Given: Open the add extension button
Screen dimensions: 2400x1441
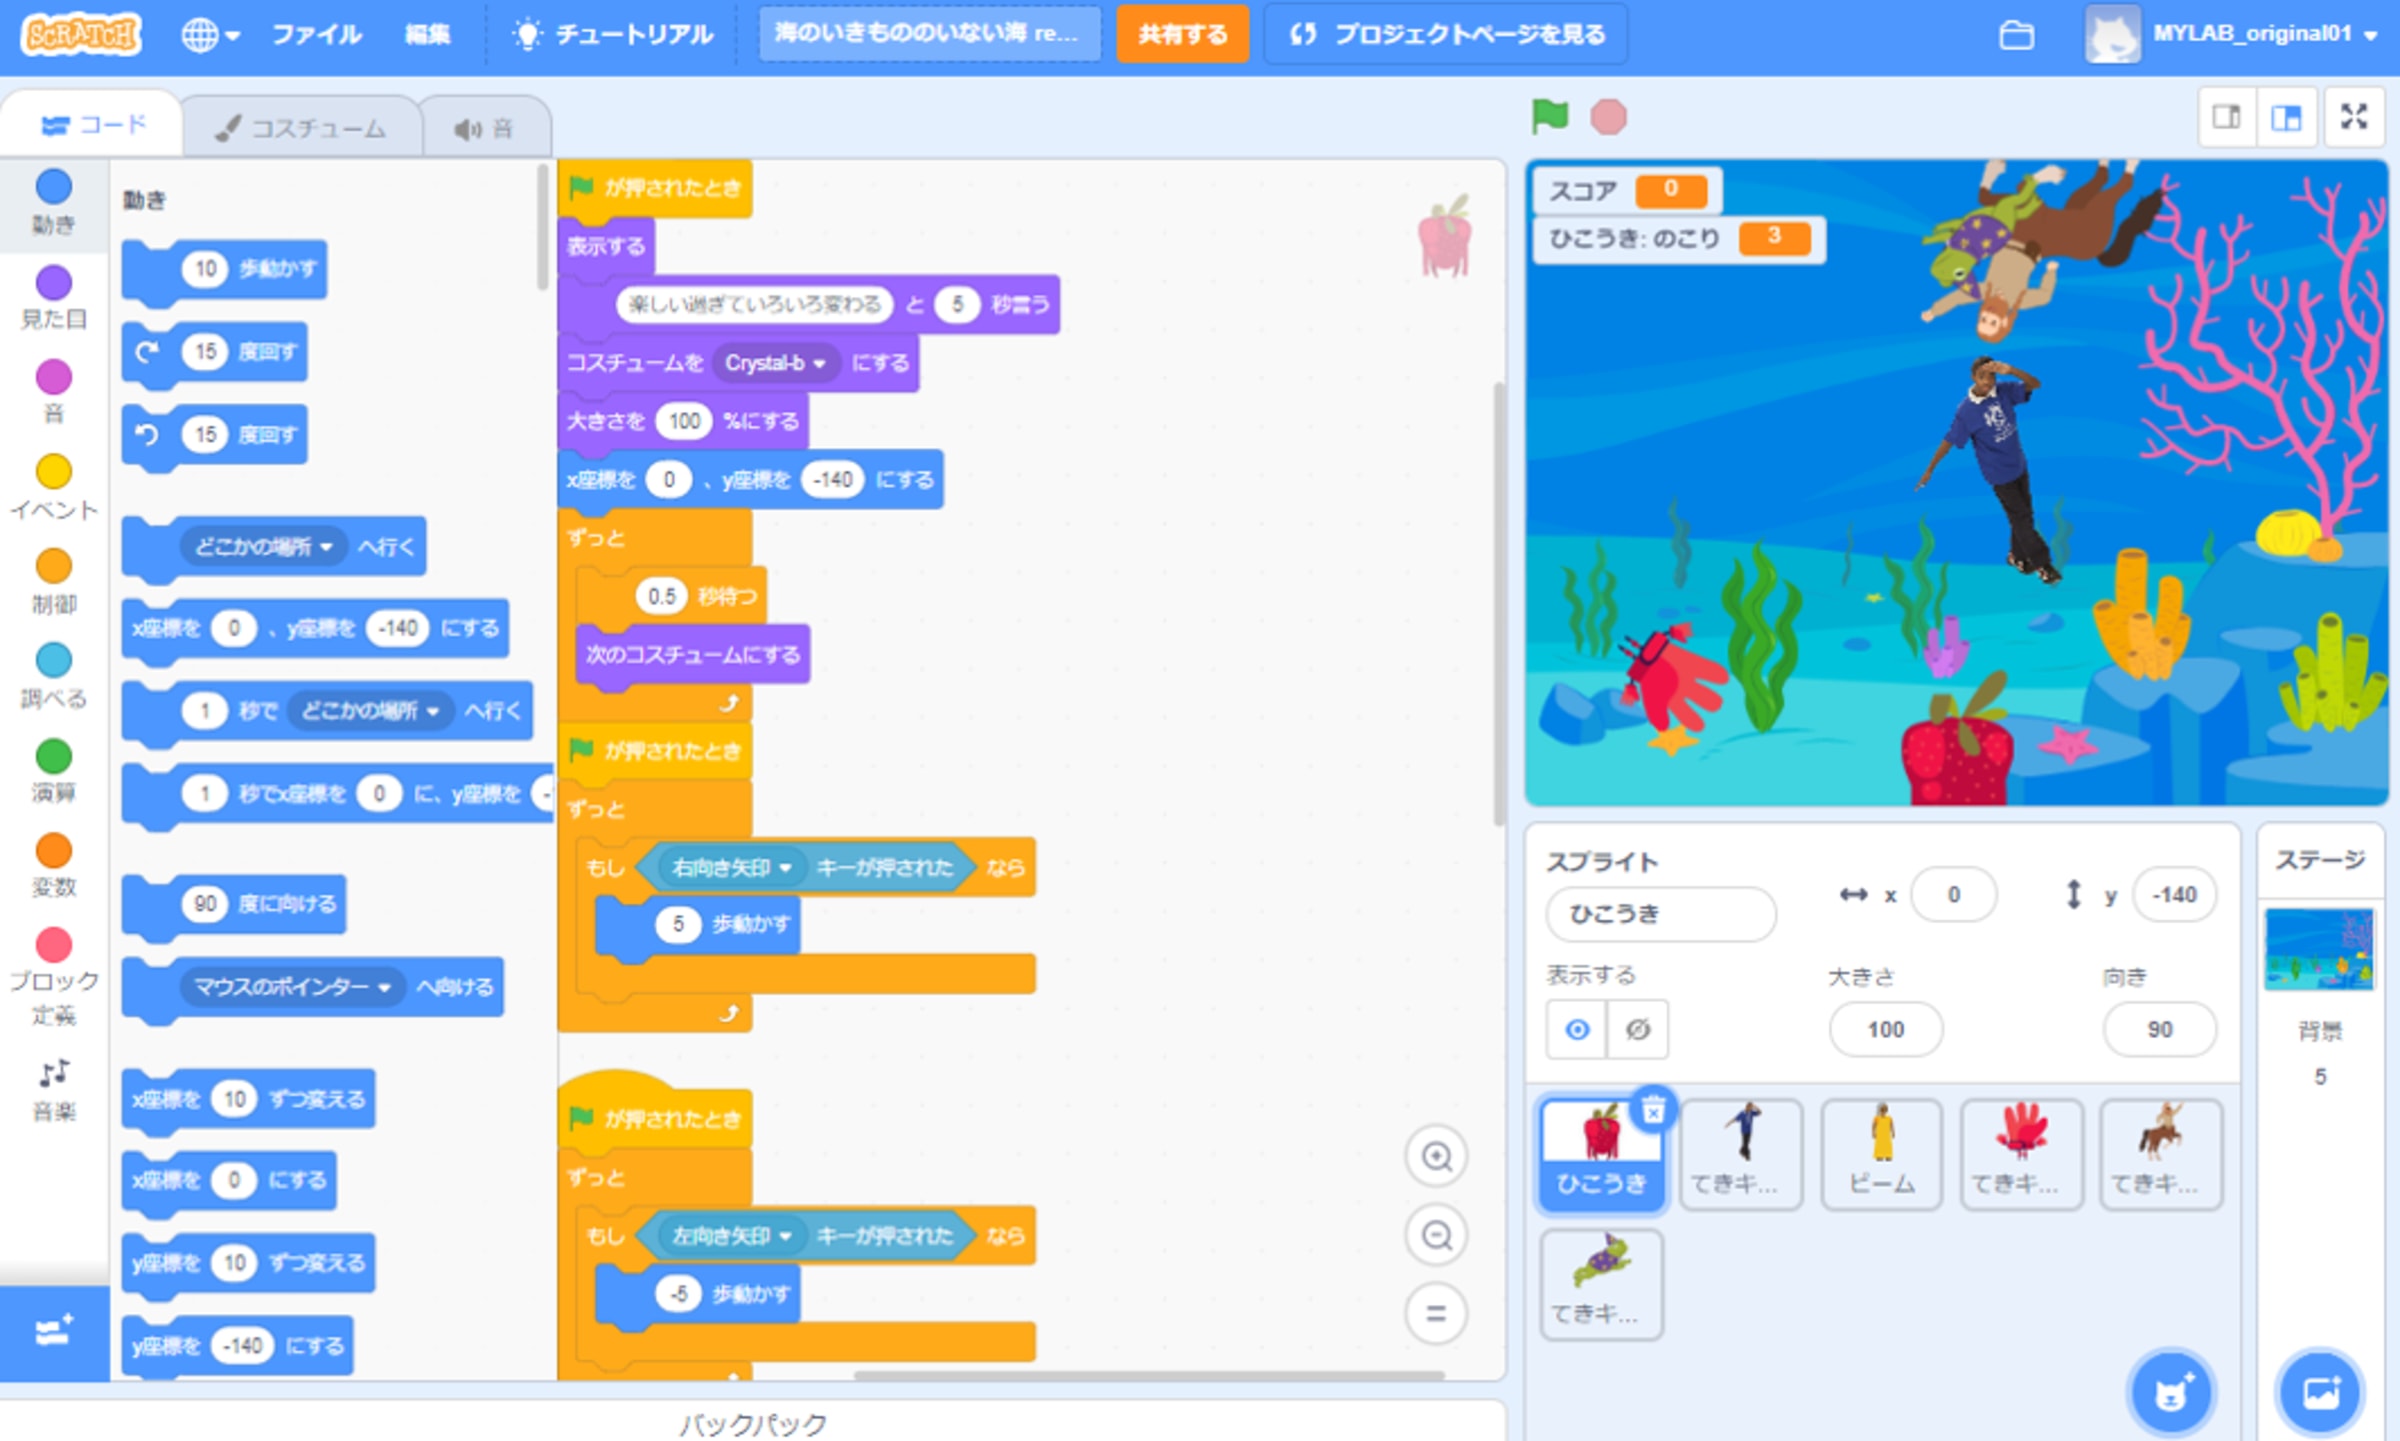Looking at the screenshot, I should coord(54,1332).
